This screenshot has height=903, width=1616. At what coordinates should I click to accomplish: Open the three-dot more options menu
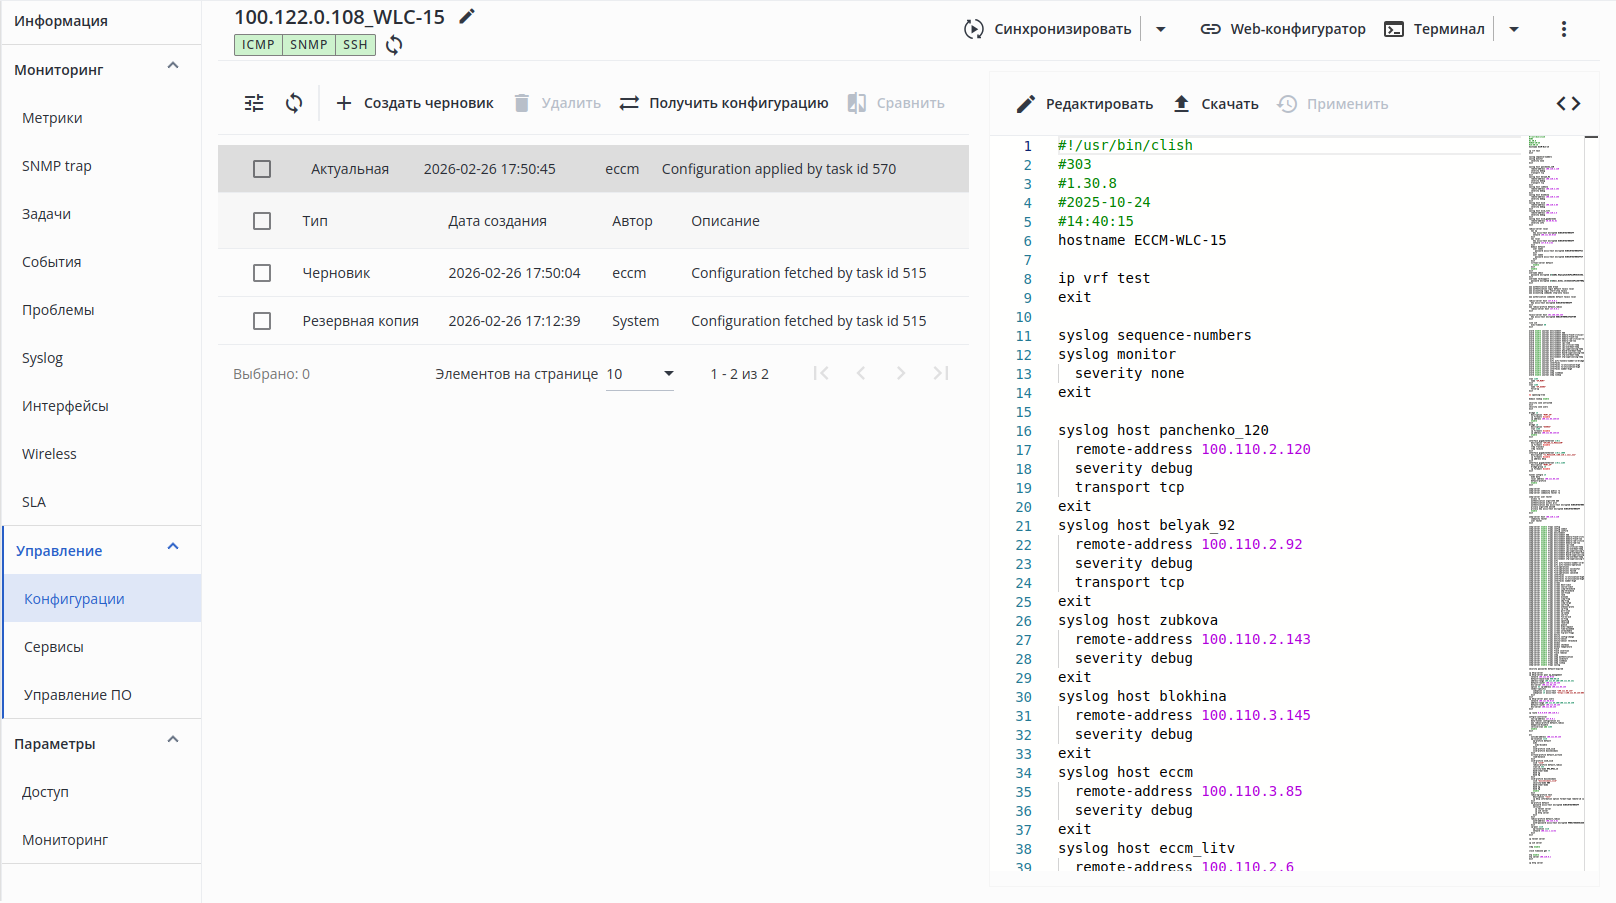pos(1563,29)
